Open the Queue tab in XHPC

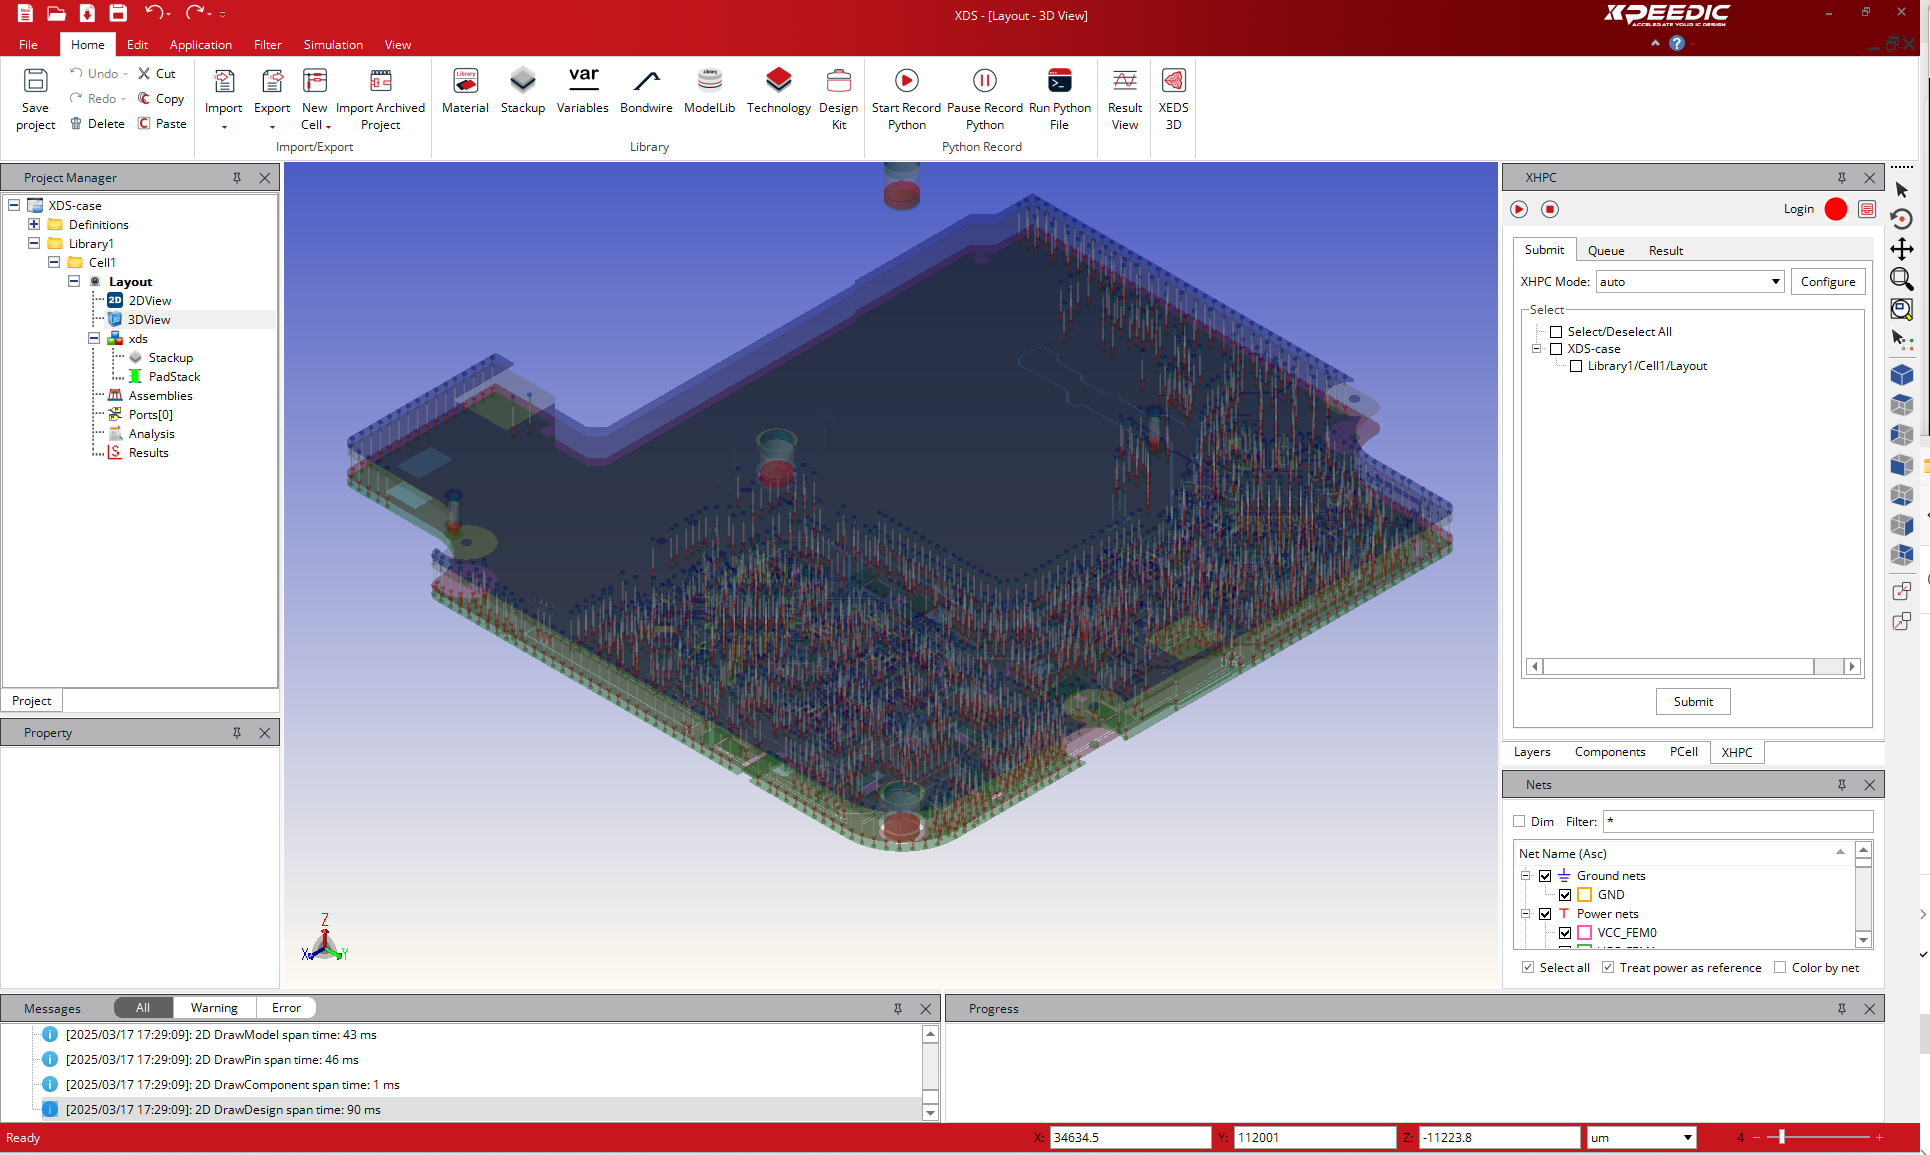click(x=1605, y=250)
